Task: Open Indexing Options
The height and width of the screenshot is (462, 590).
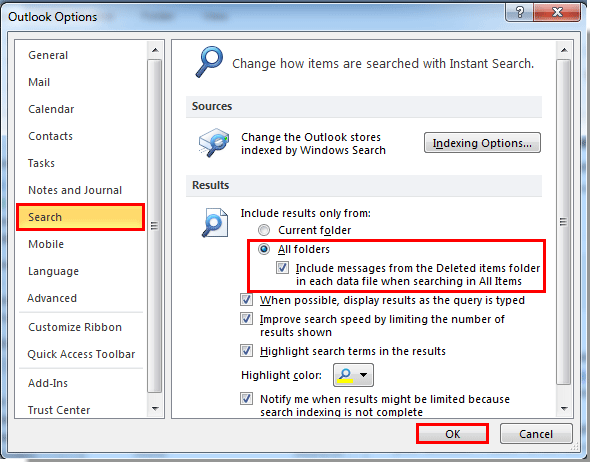Action: coord(482,143)
